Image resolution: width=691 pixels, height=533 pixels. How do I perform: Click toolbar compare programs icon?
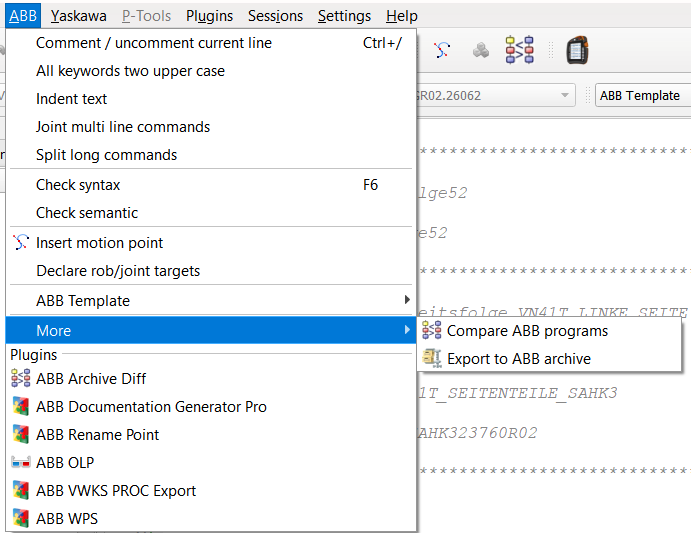[520, 50]
